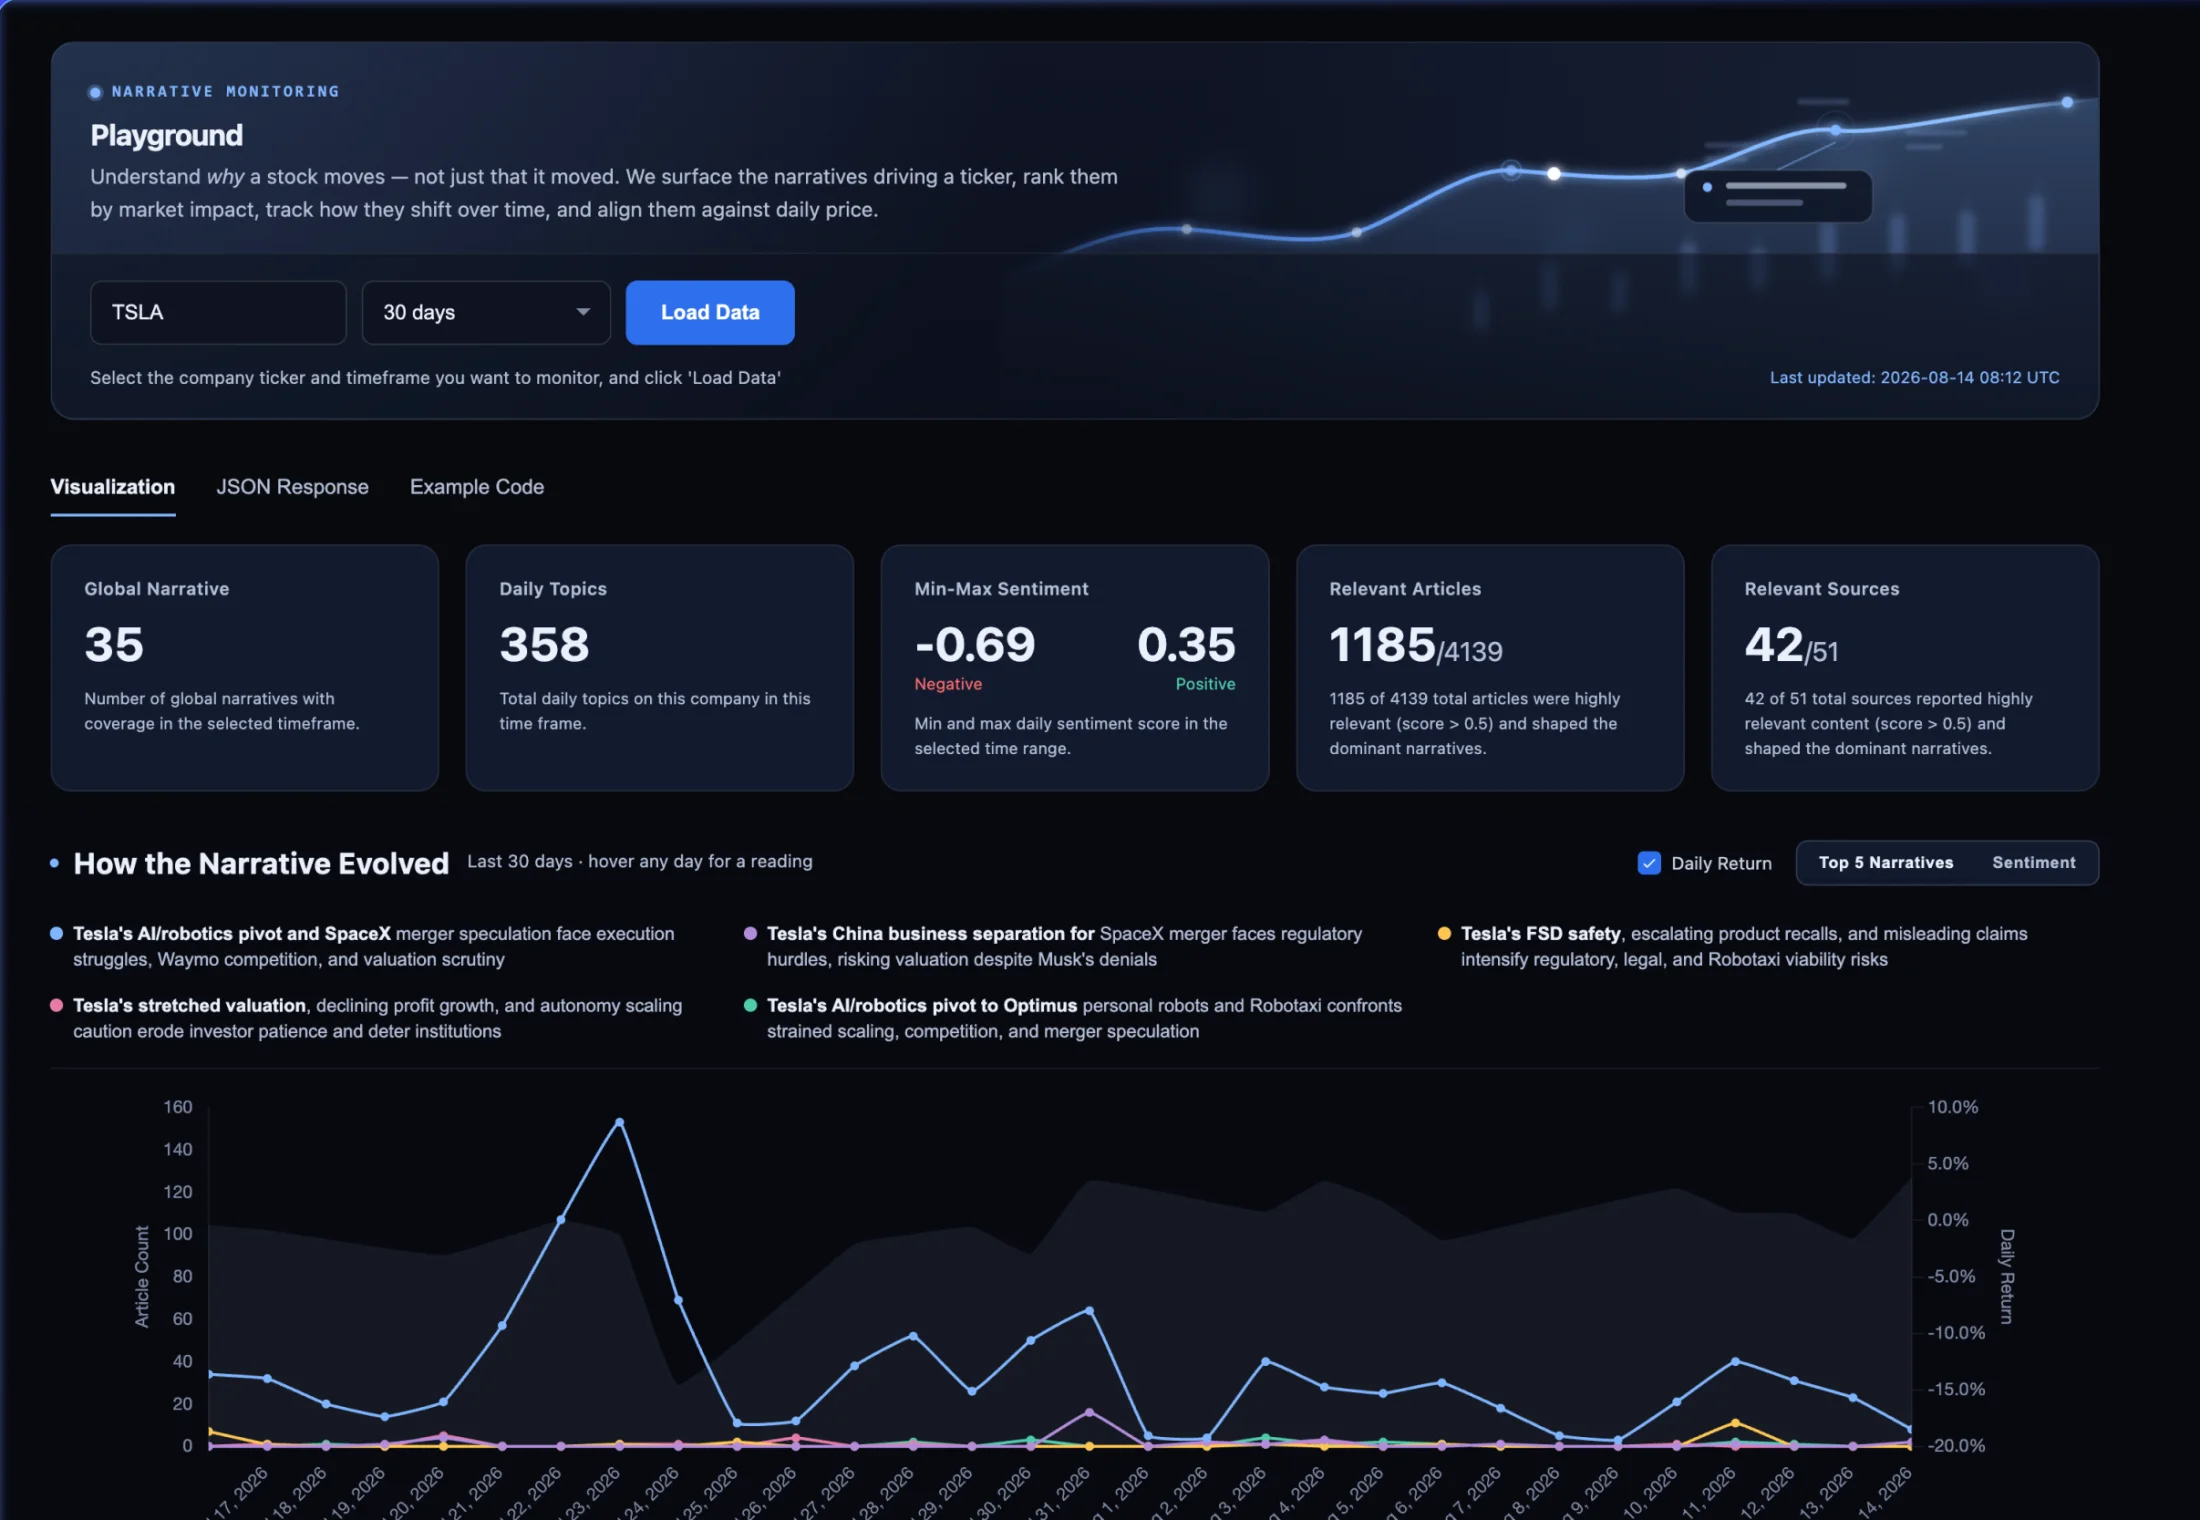The height and width of the screenshot is (1520, 2200).
Task: Click the highest blue peak point on the chart
Action: (619, 1122)
